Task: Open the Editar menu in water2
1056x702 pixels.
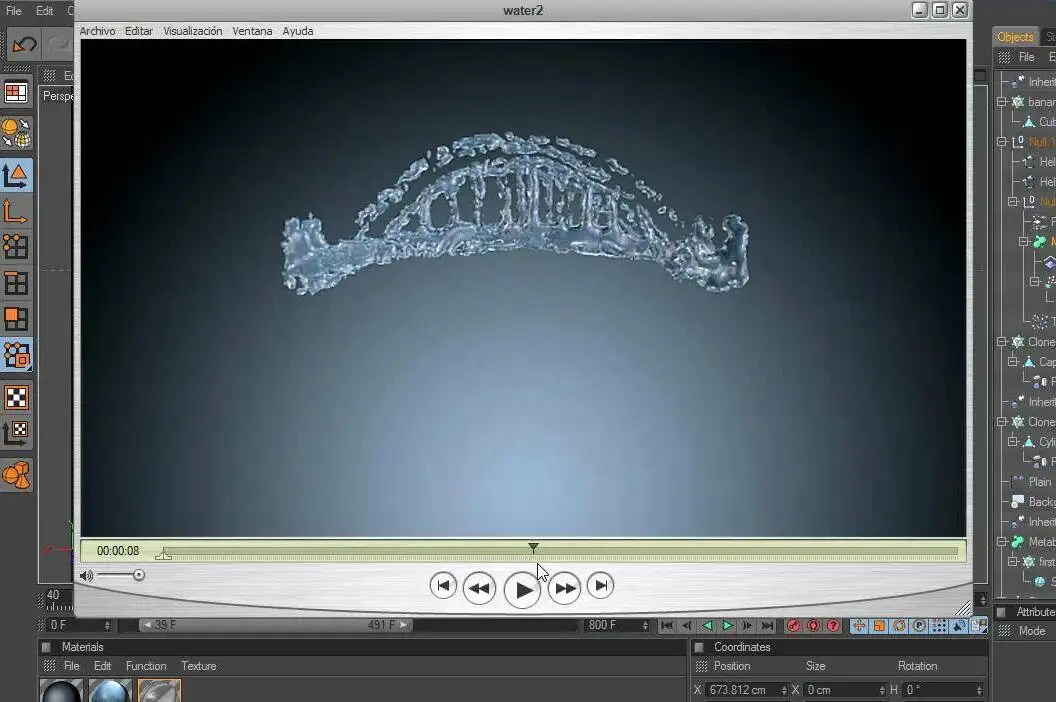Action: coord(139,31)
